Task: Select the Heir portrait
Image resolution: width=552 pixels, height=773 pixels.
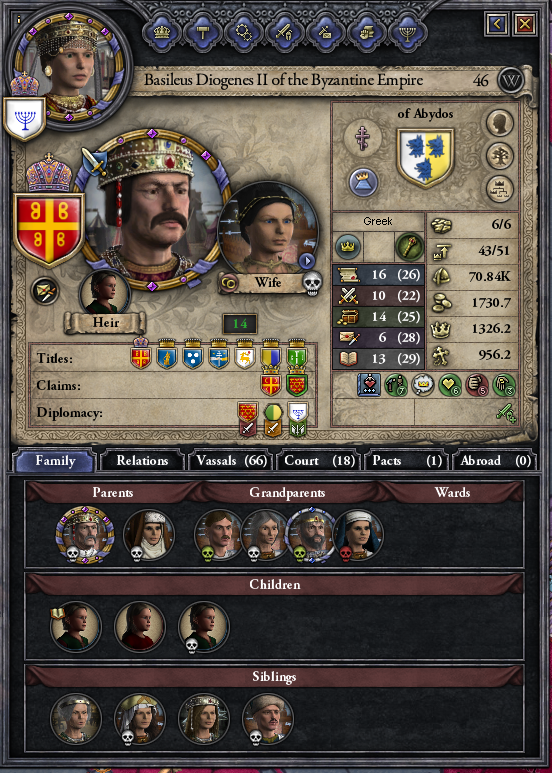Action: click(104, 294)
